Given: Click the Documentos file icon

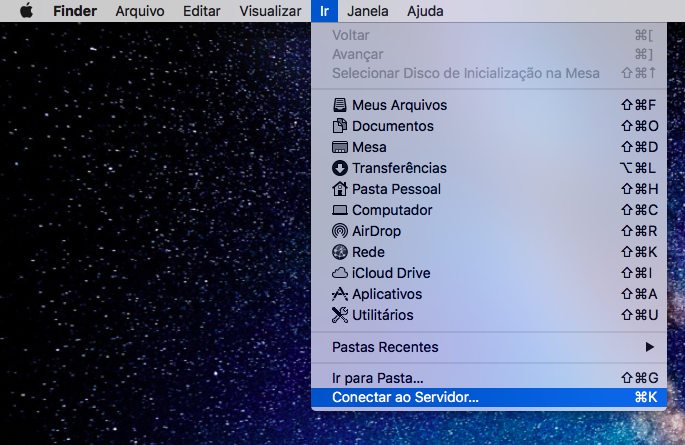Looking at the screenshot, I should pos(340,126).
